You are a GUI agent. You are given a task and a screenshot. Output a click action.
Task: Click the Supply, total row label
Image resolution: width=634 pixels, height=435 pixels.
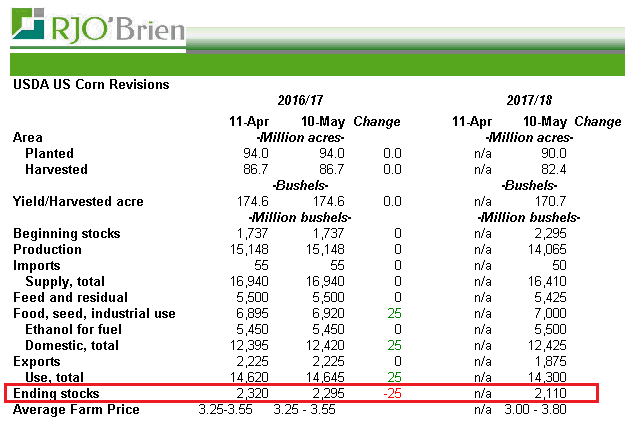click(x=65, y=281)
